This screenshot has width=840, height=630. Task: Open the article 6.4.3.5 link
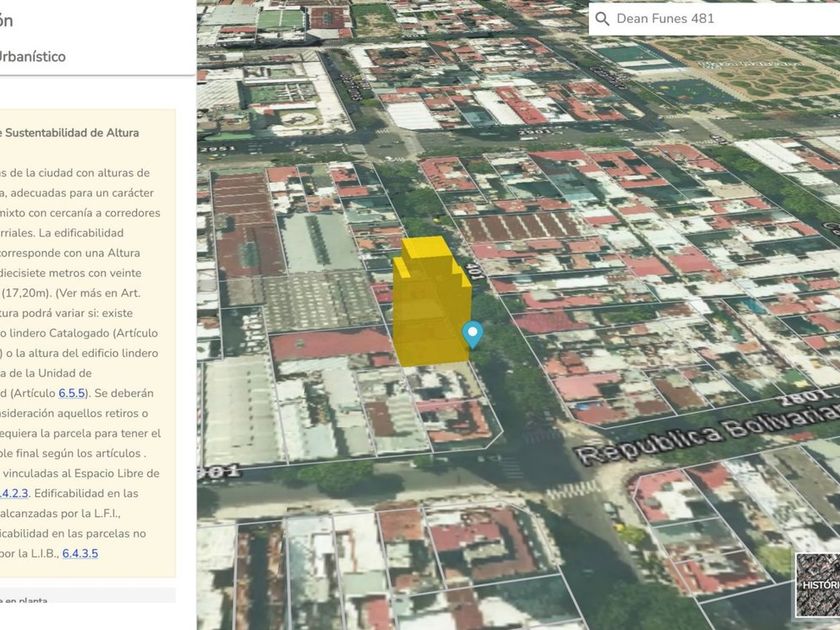80,553
